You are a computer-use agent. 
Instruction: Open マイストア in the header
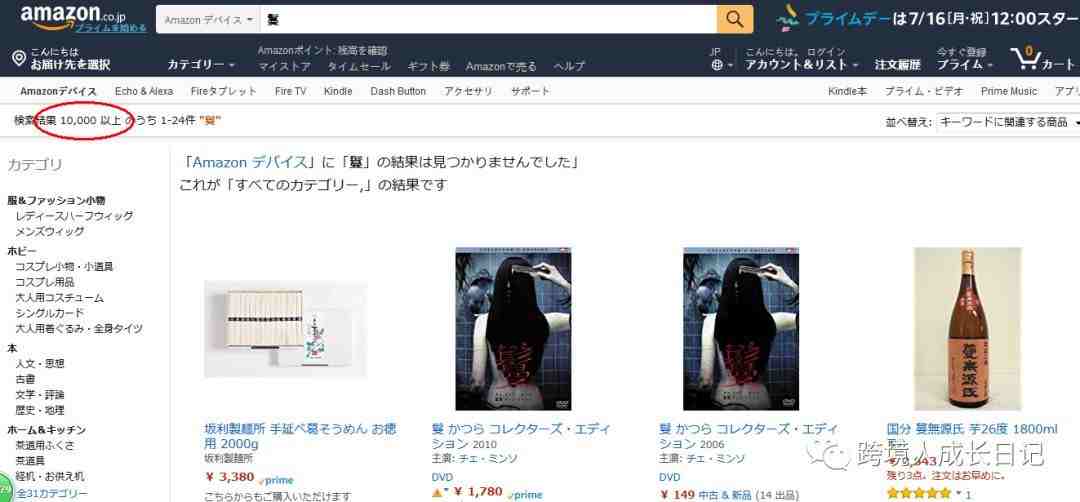[284, 67]
